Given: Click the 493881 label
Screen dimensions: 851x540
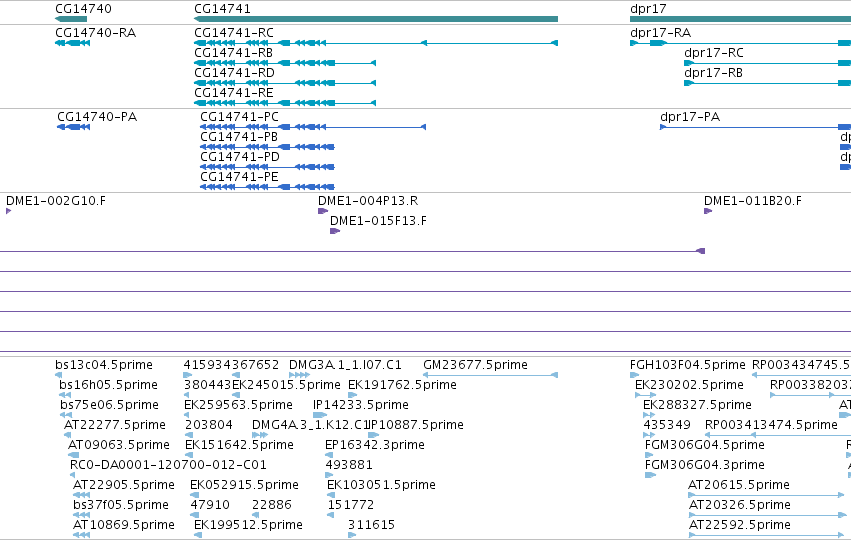Looking at the screenshot, I should [x=349, y=466].
